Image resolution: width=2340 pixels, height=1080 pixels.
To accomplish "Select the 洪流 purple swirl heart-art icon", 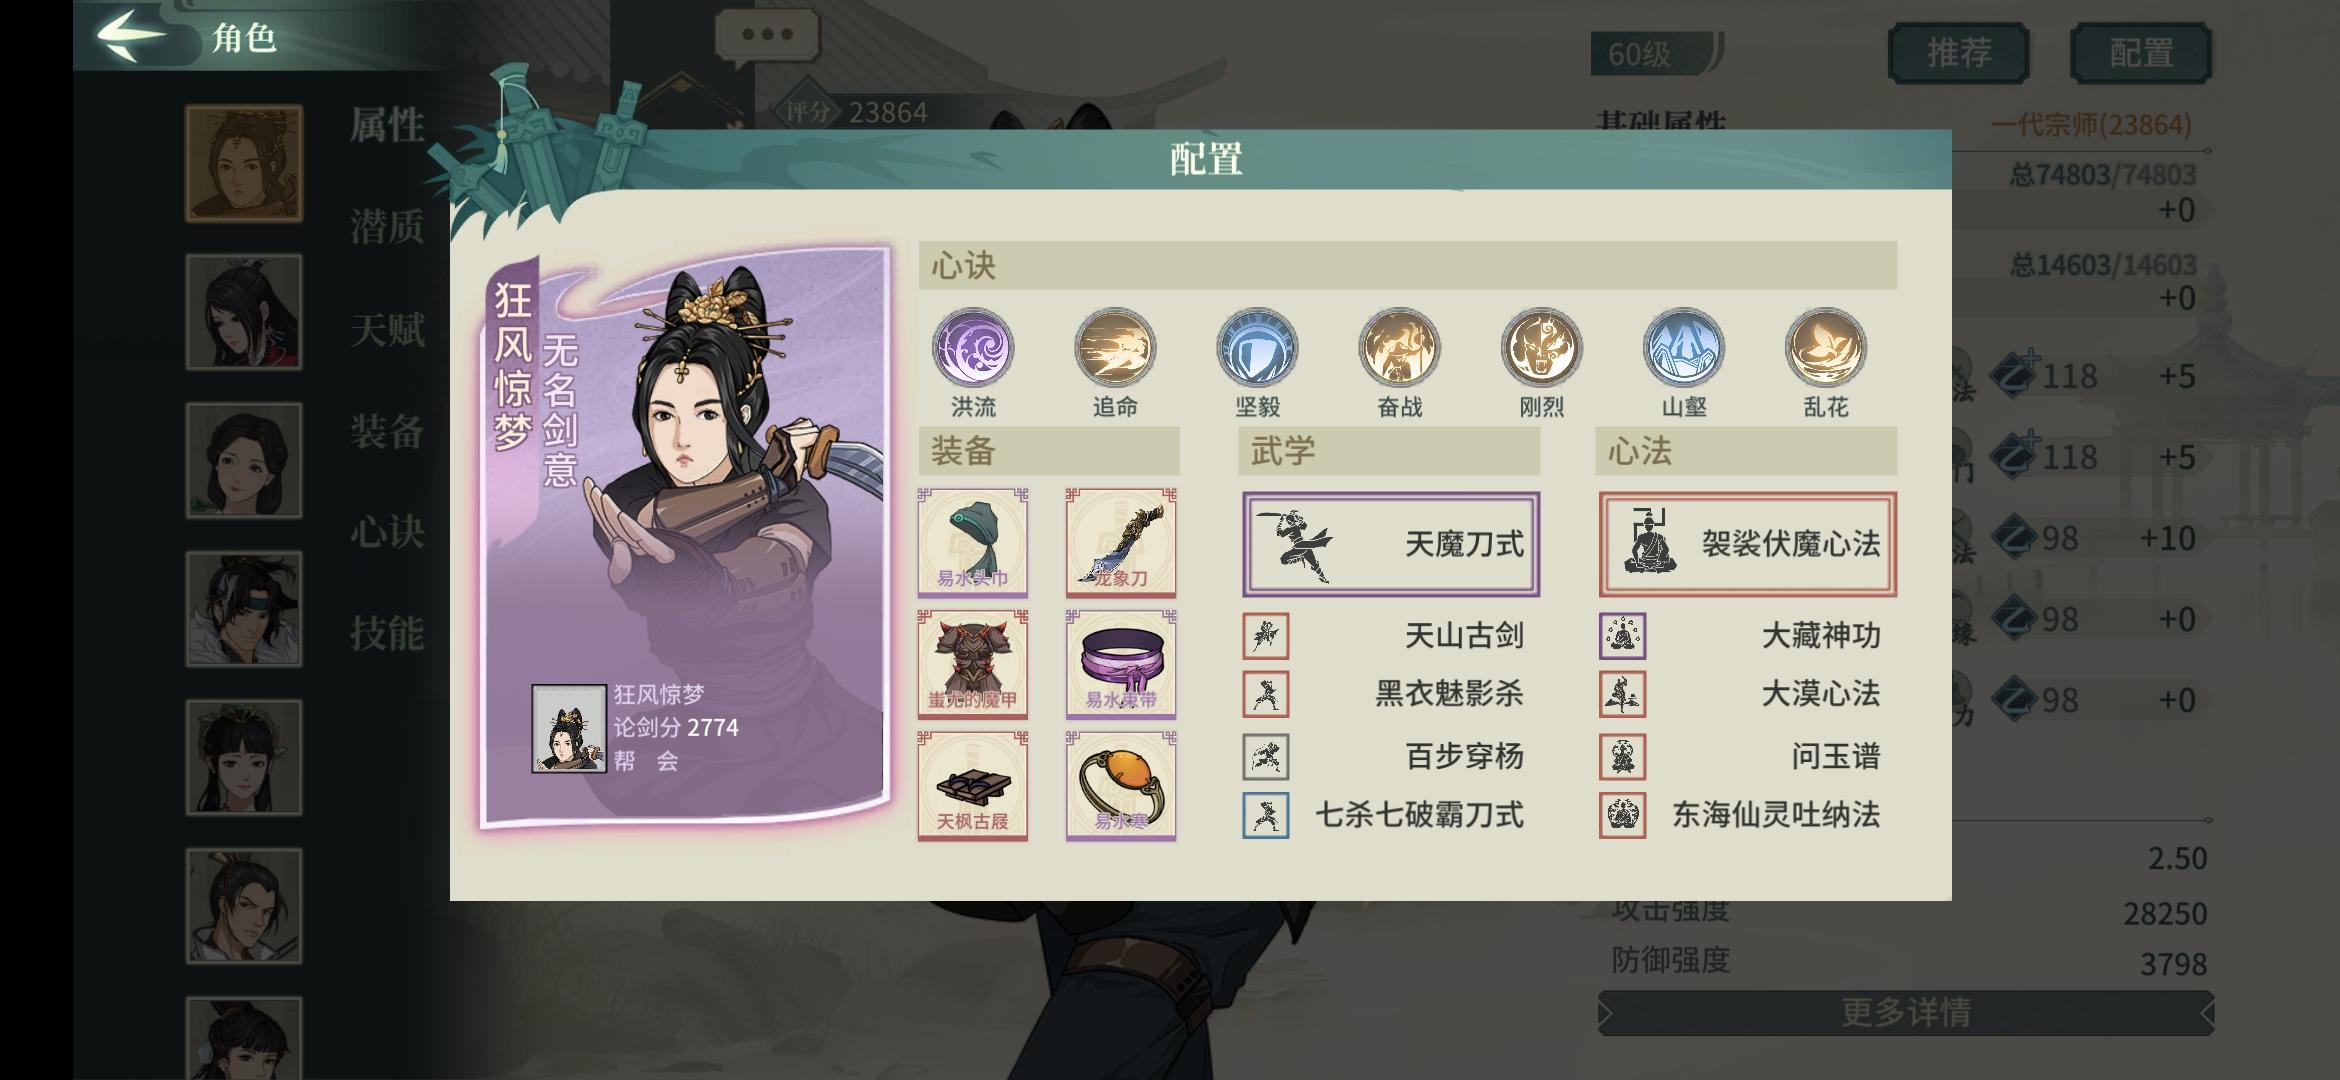I will pyautogui.click(x=973, y=347).
